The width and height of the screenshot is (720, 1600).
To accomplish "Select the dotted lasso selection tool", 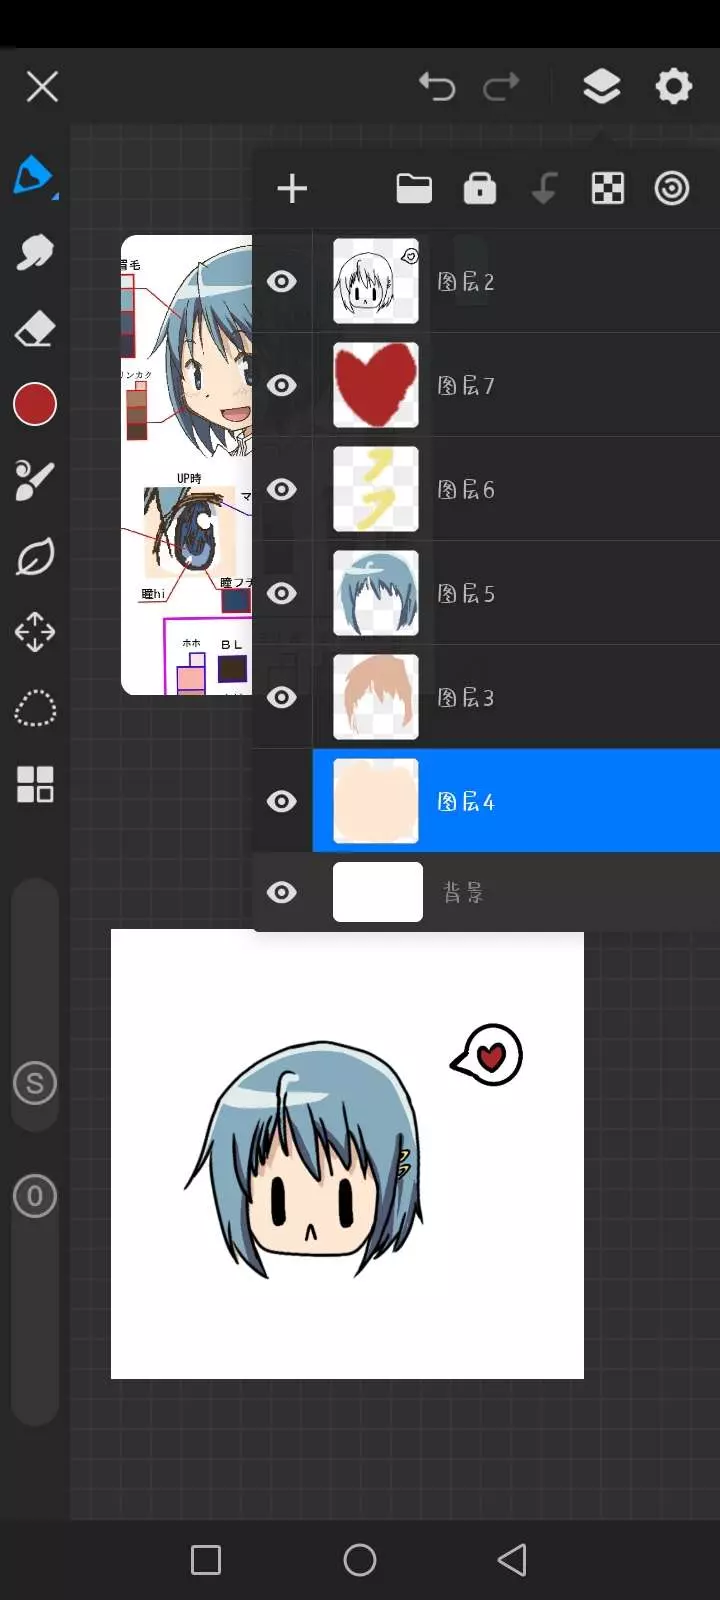I will coord(35,708).
